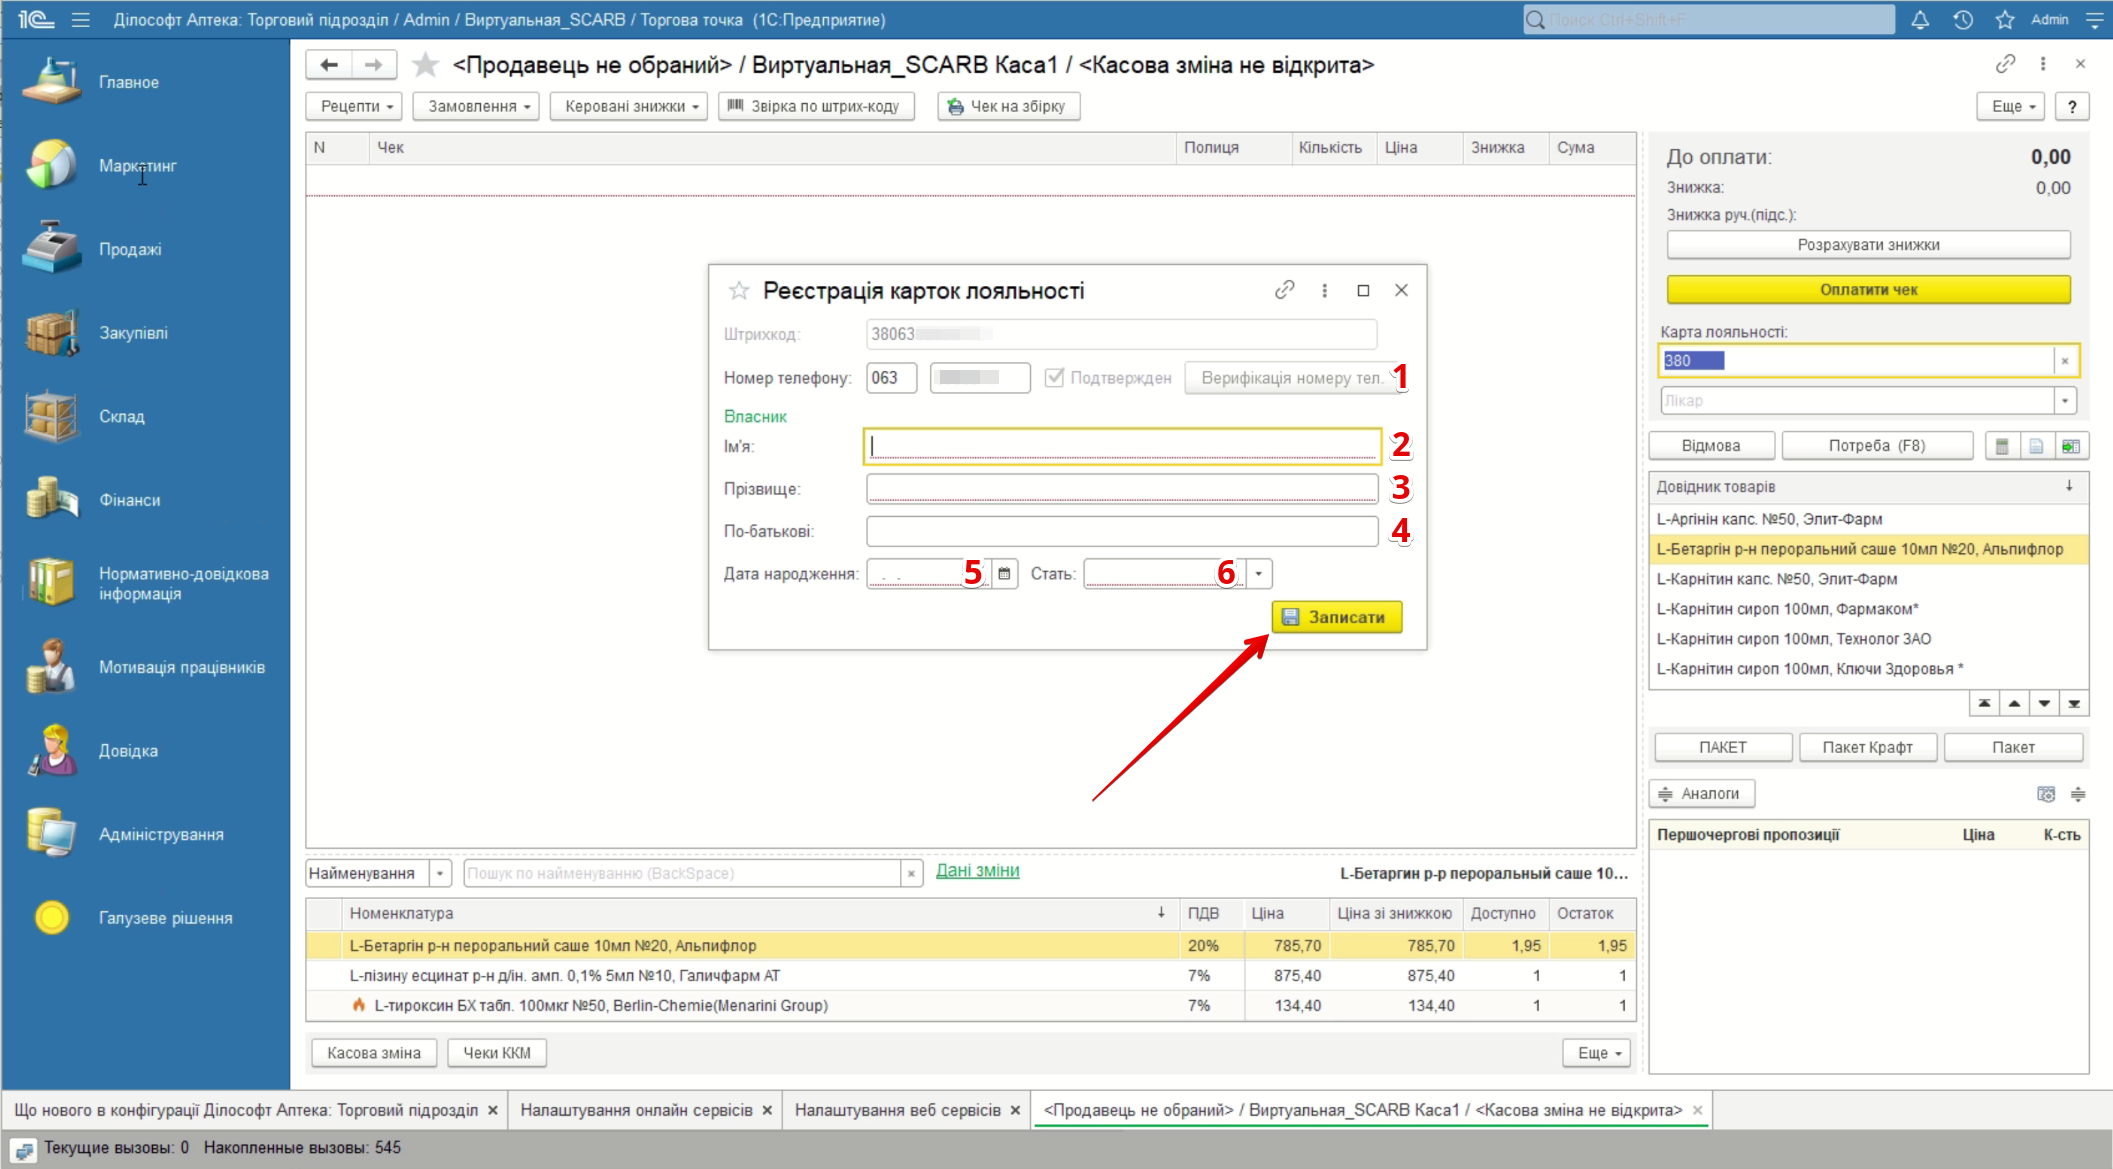
Task: Expand the Лікар dropdown field
Action: click(2065, 401)
